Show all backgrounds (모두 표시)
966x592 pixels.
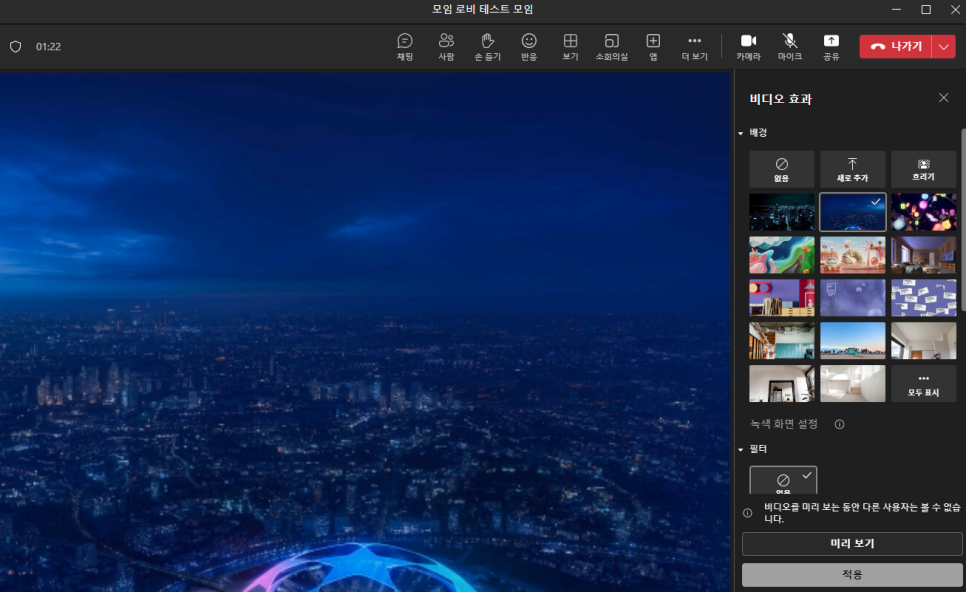(923, 383)
